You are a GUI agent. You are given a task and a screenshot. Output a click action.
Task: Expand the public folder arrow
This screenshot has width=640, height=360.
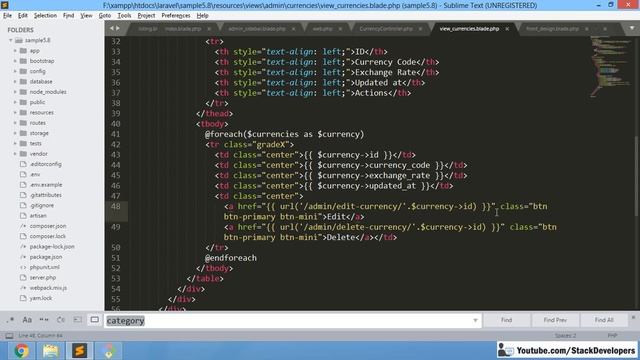click(x=15, y=102)
